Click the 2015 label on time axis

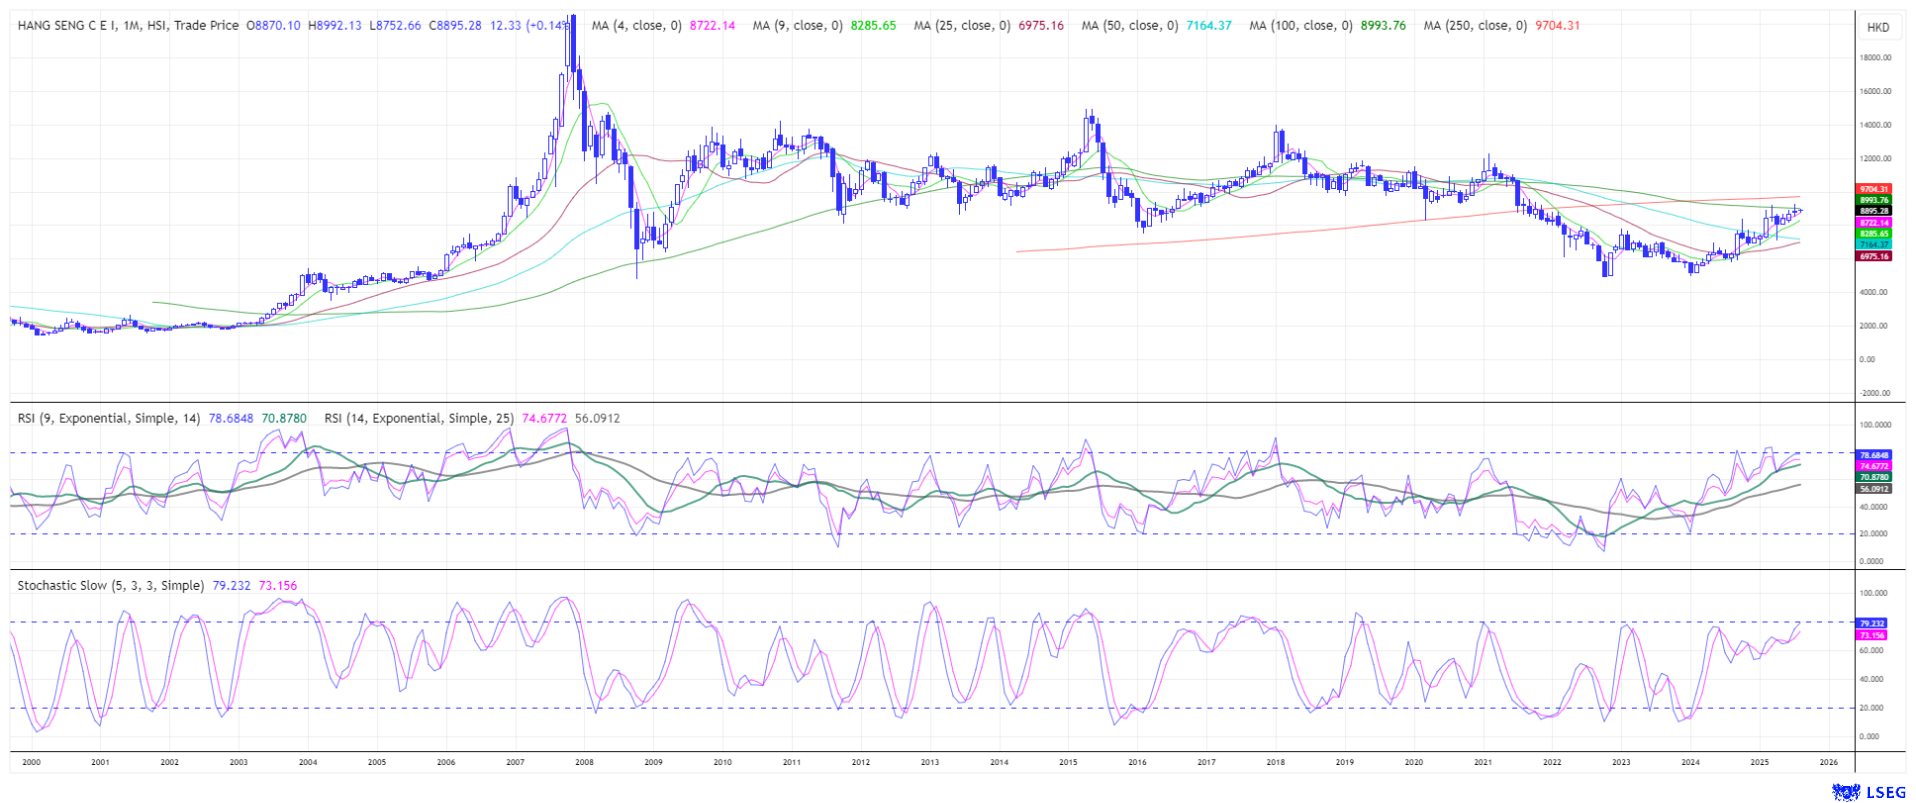coord(1068,762)
